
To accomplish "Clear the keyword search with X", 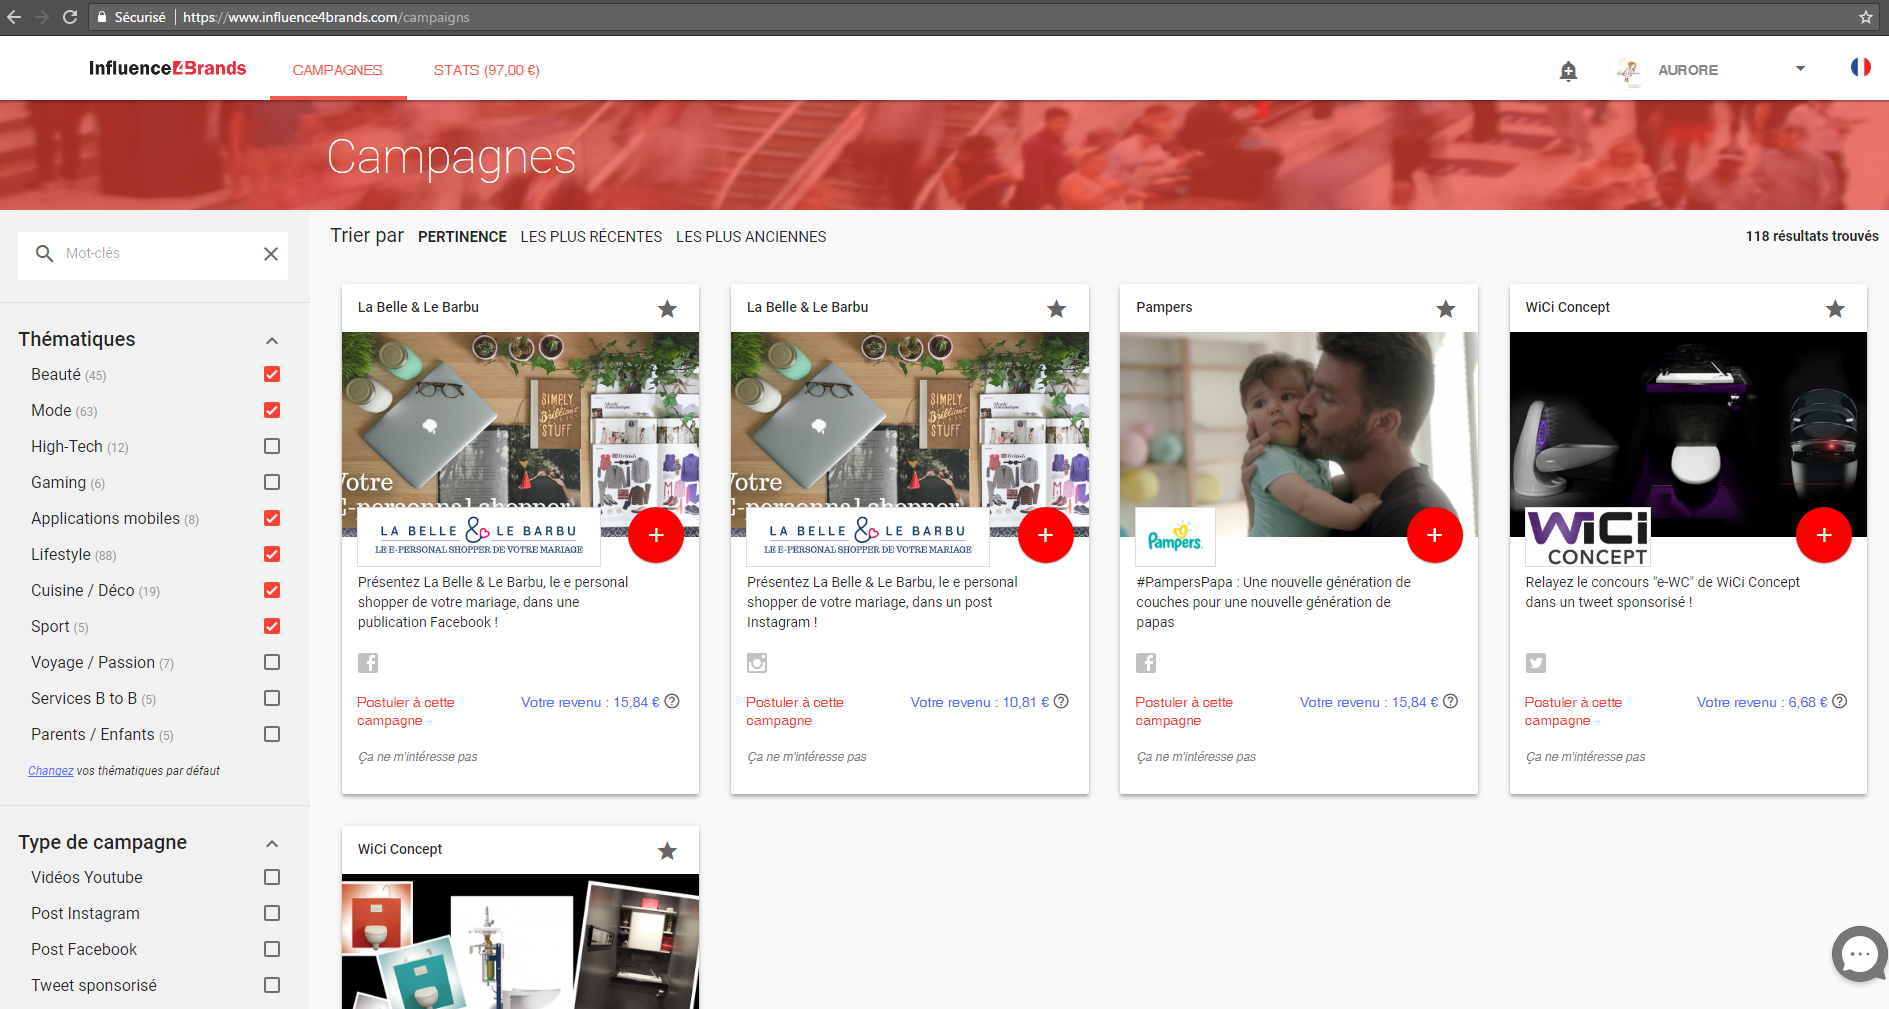I will pyautogui.click(x=271, y=254).
